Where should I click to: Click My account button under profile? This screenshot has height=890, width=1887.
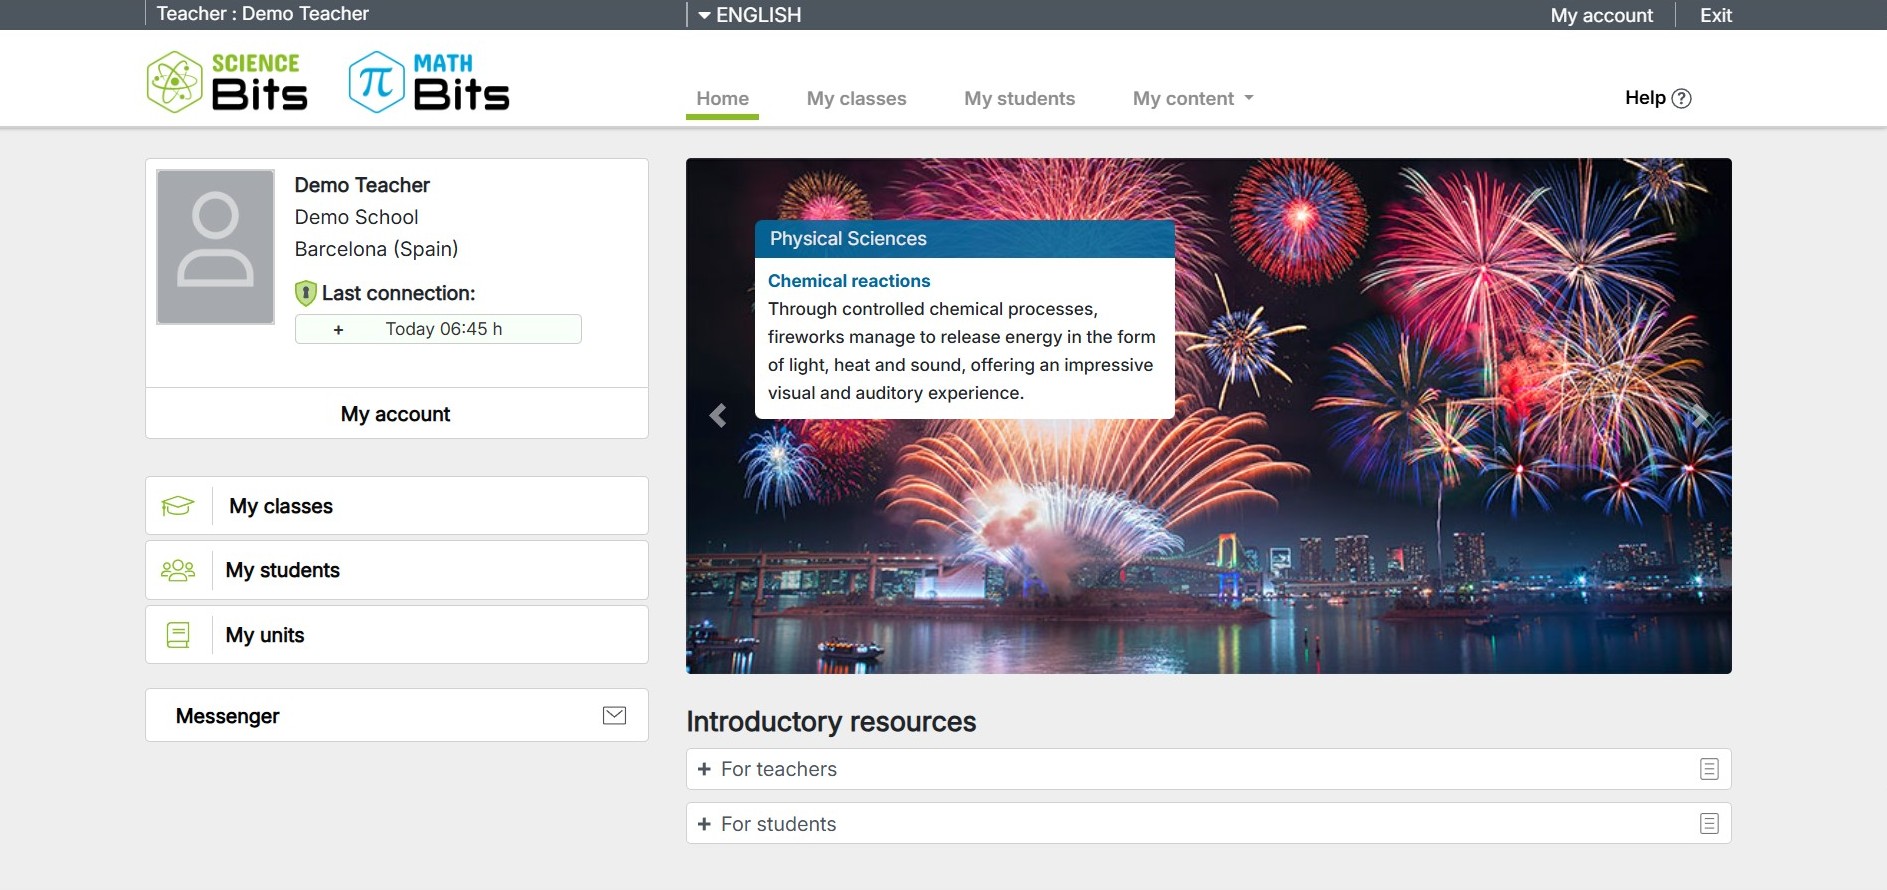click(396, 414)
